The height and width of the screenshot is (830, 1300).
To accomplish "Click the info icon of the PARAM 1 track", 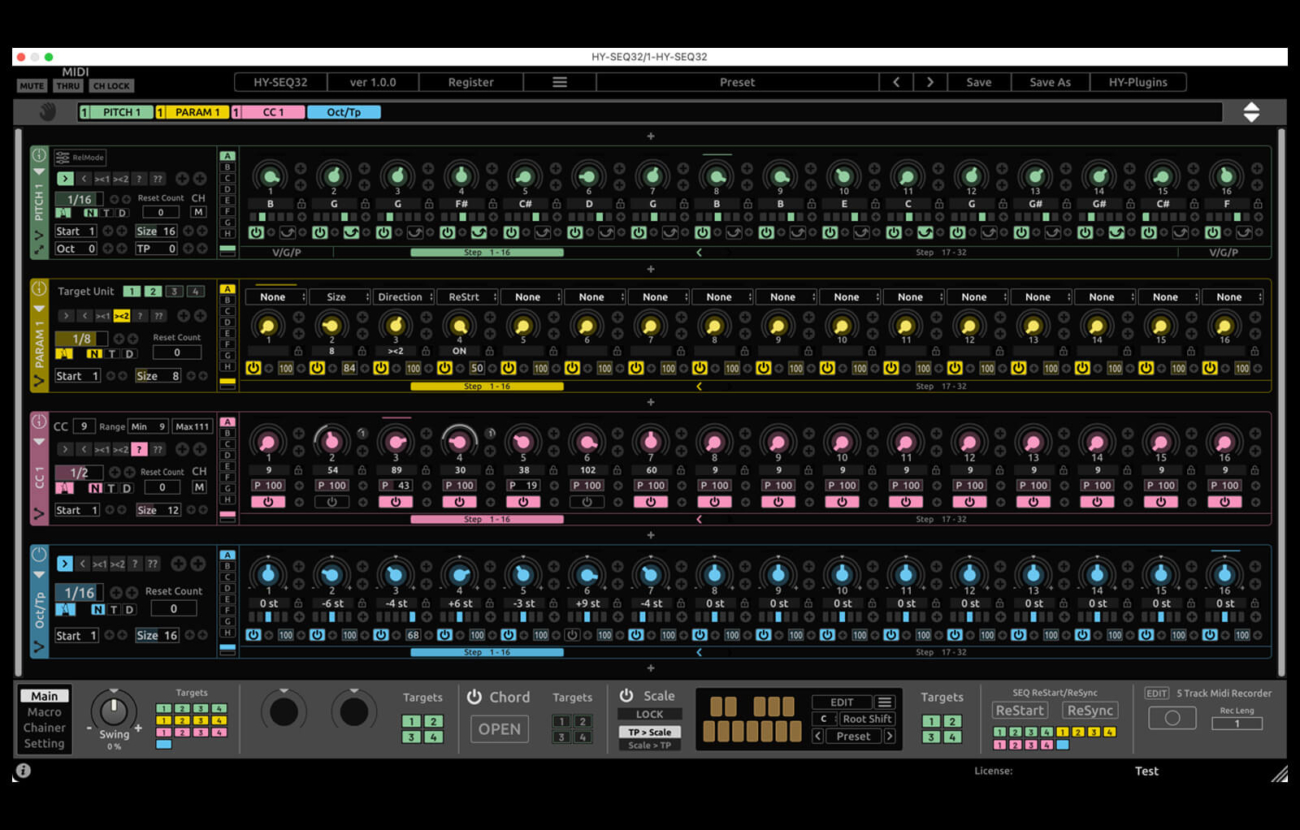I will (x=39, y=290).
